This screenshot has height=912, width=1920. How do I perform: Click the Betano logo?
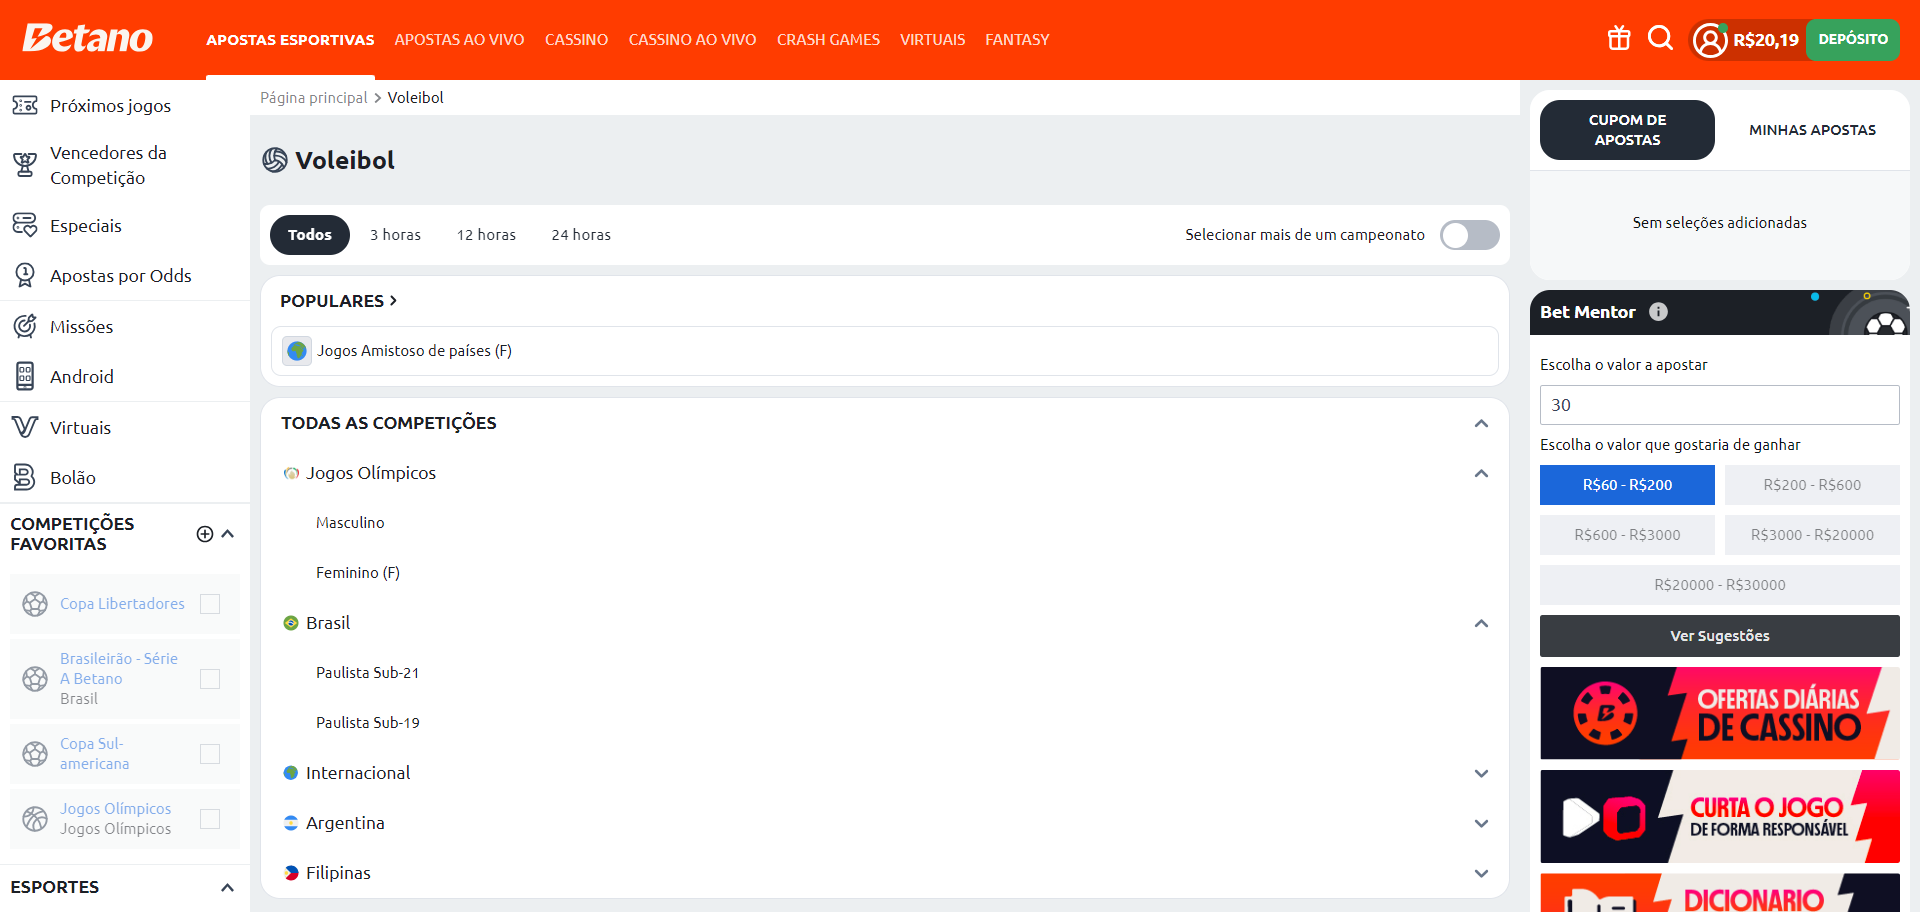click(88, 39)
